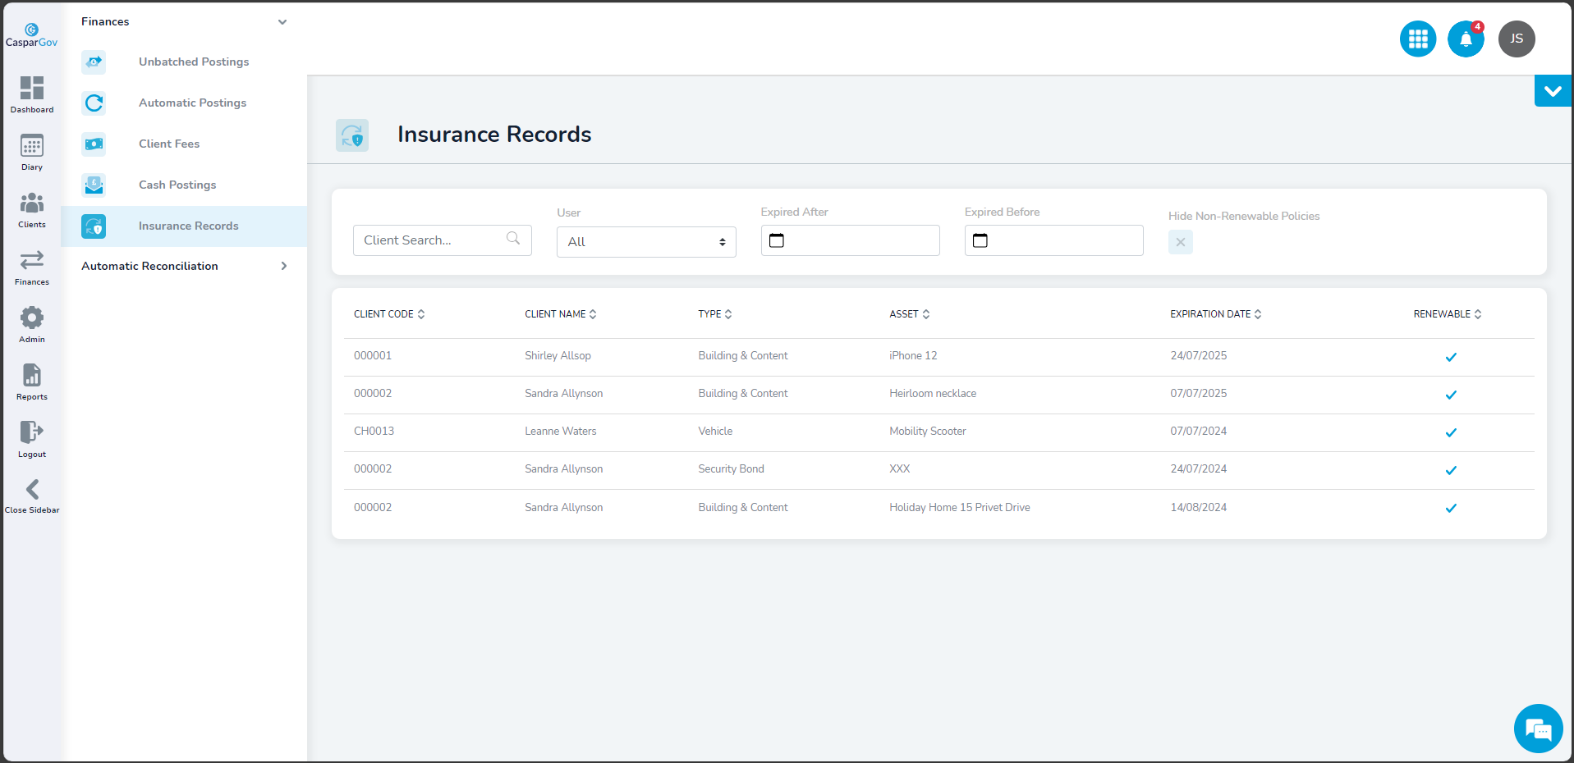Open the User dropdown set to All
The height and width of the screenshot is (763, 1574).
tap(646, 242)
